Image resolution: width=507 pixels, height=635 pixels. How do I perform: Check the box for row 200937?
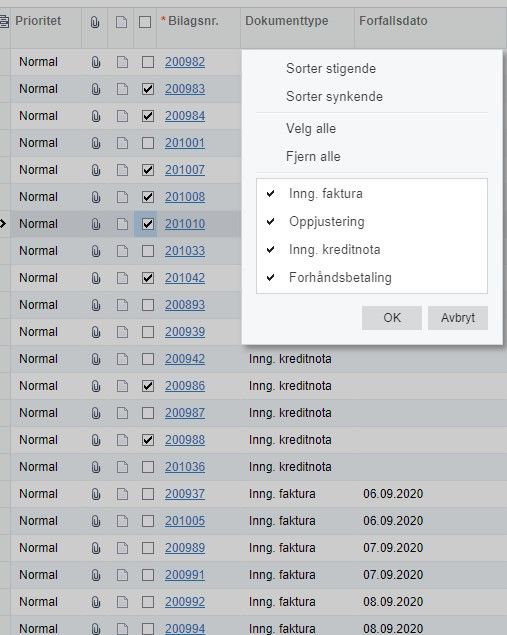coord(148,494)
